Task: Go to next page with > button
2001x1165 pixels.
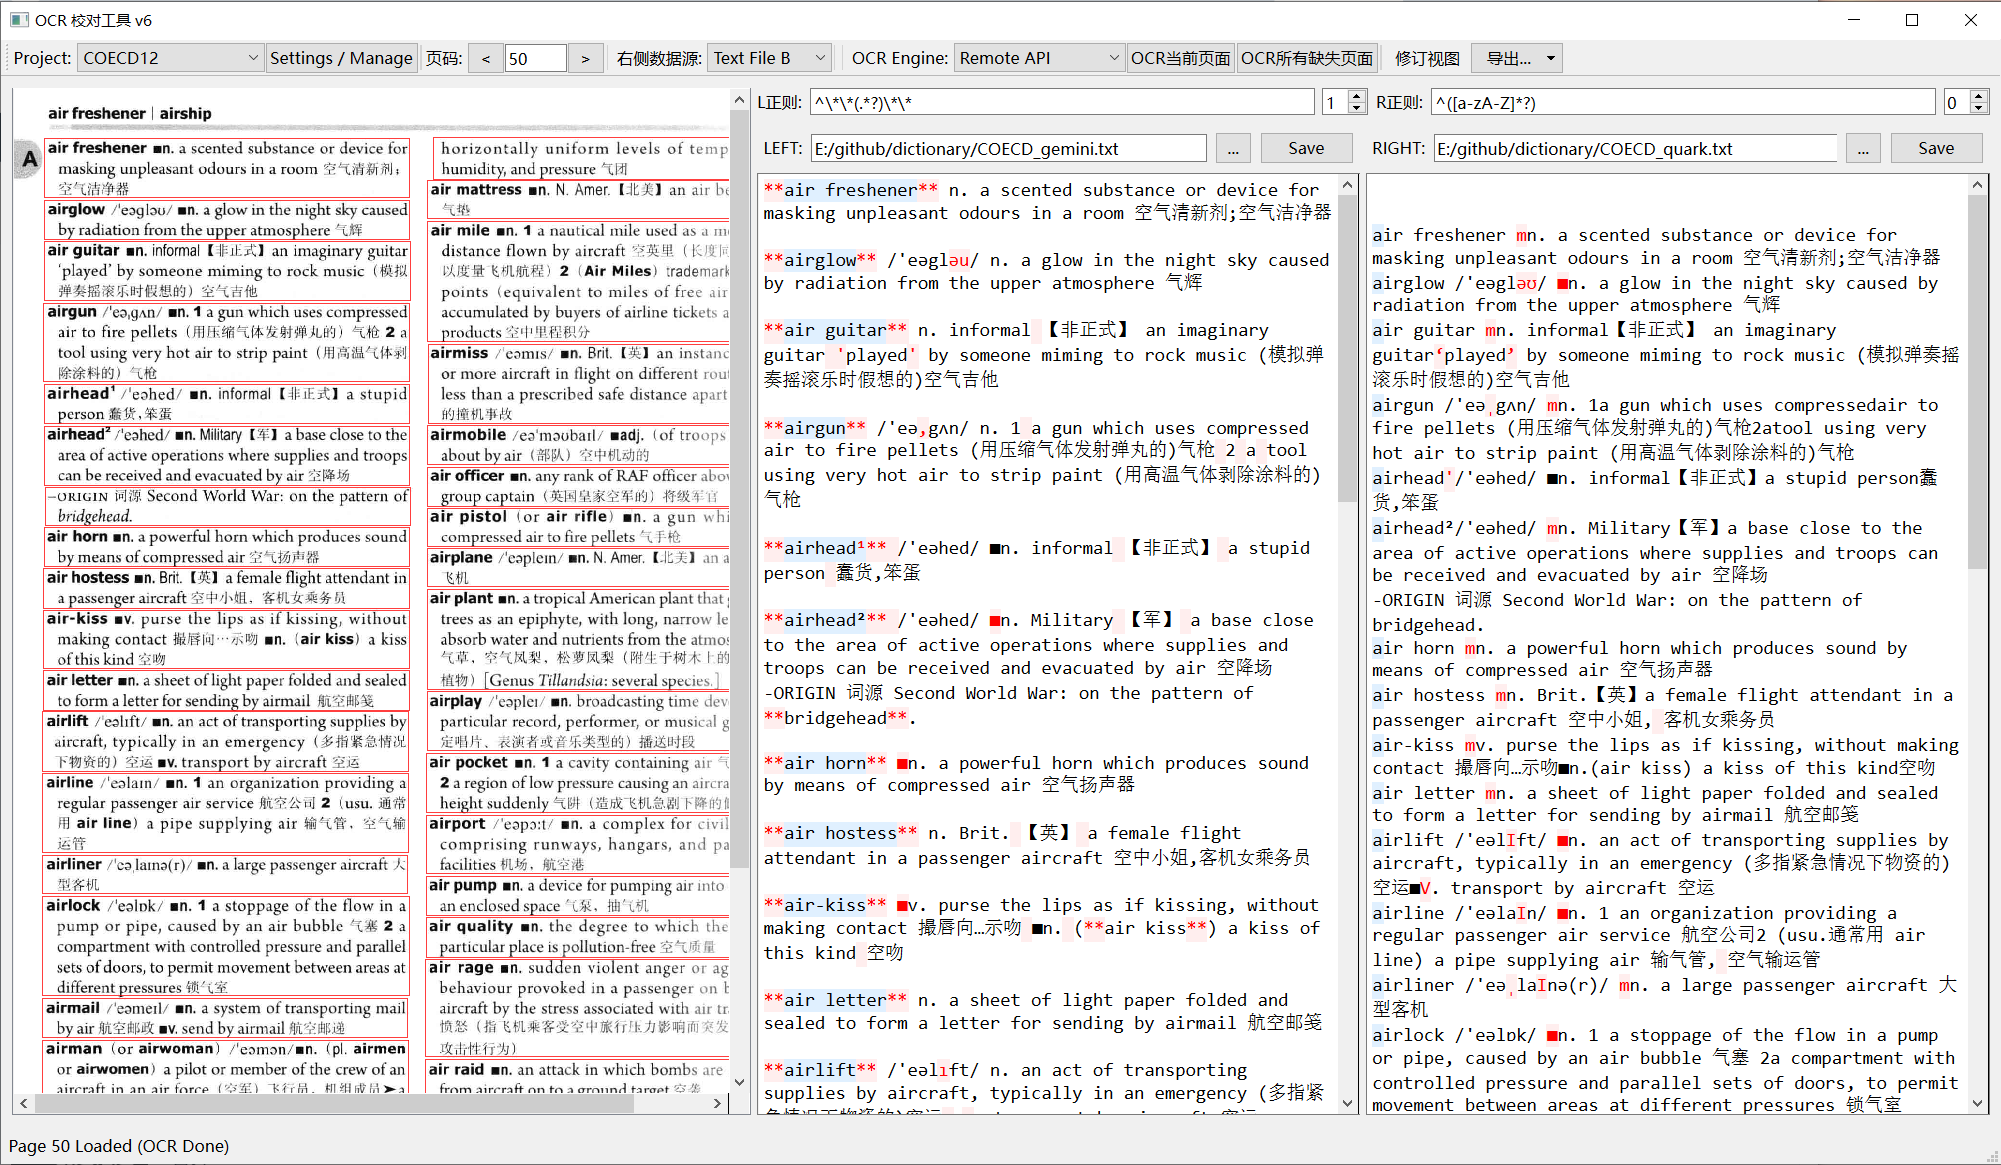Action: click(x=585, y=58)
